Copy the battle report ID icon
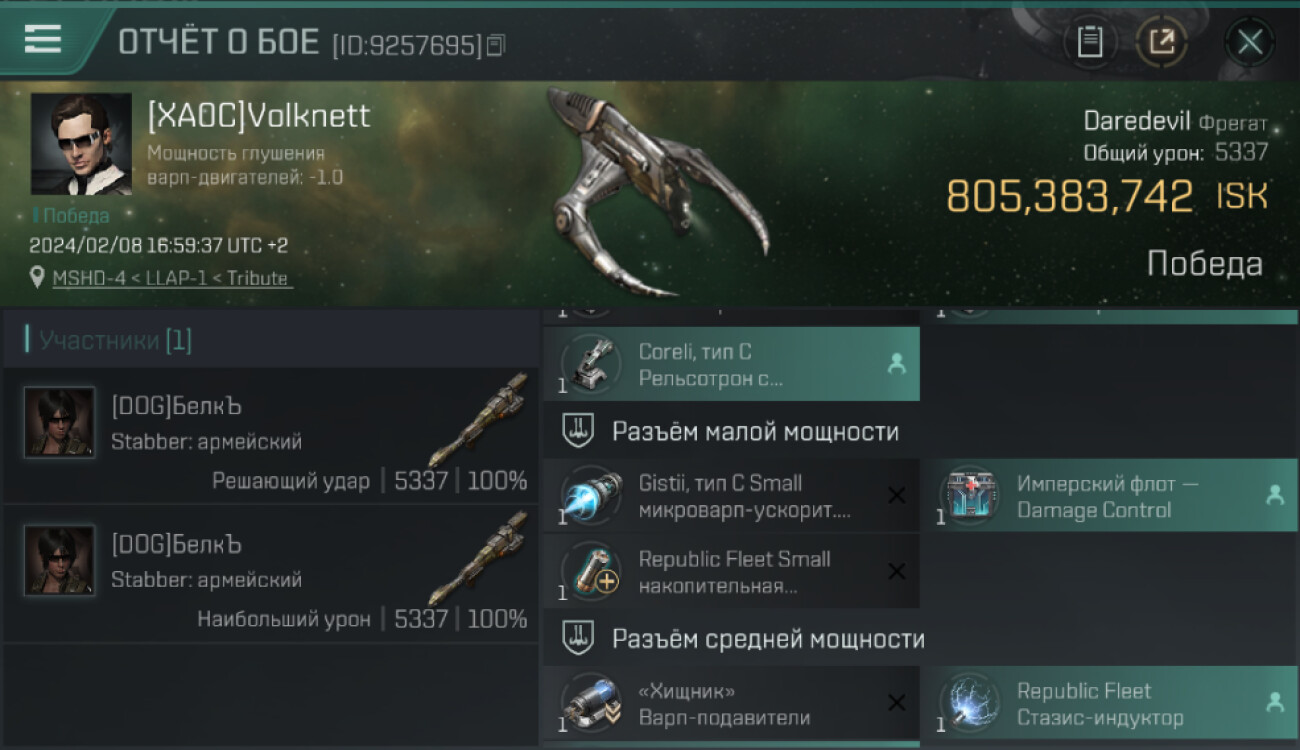The width and height of the screenshot is (1300, 750). (497, 44)
